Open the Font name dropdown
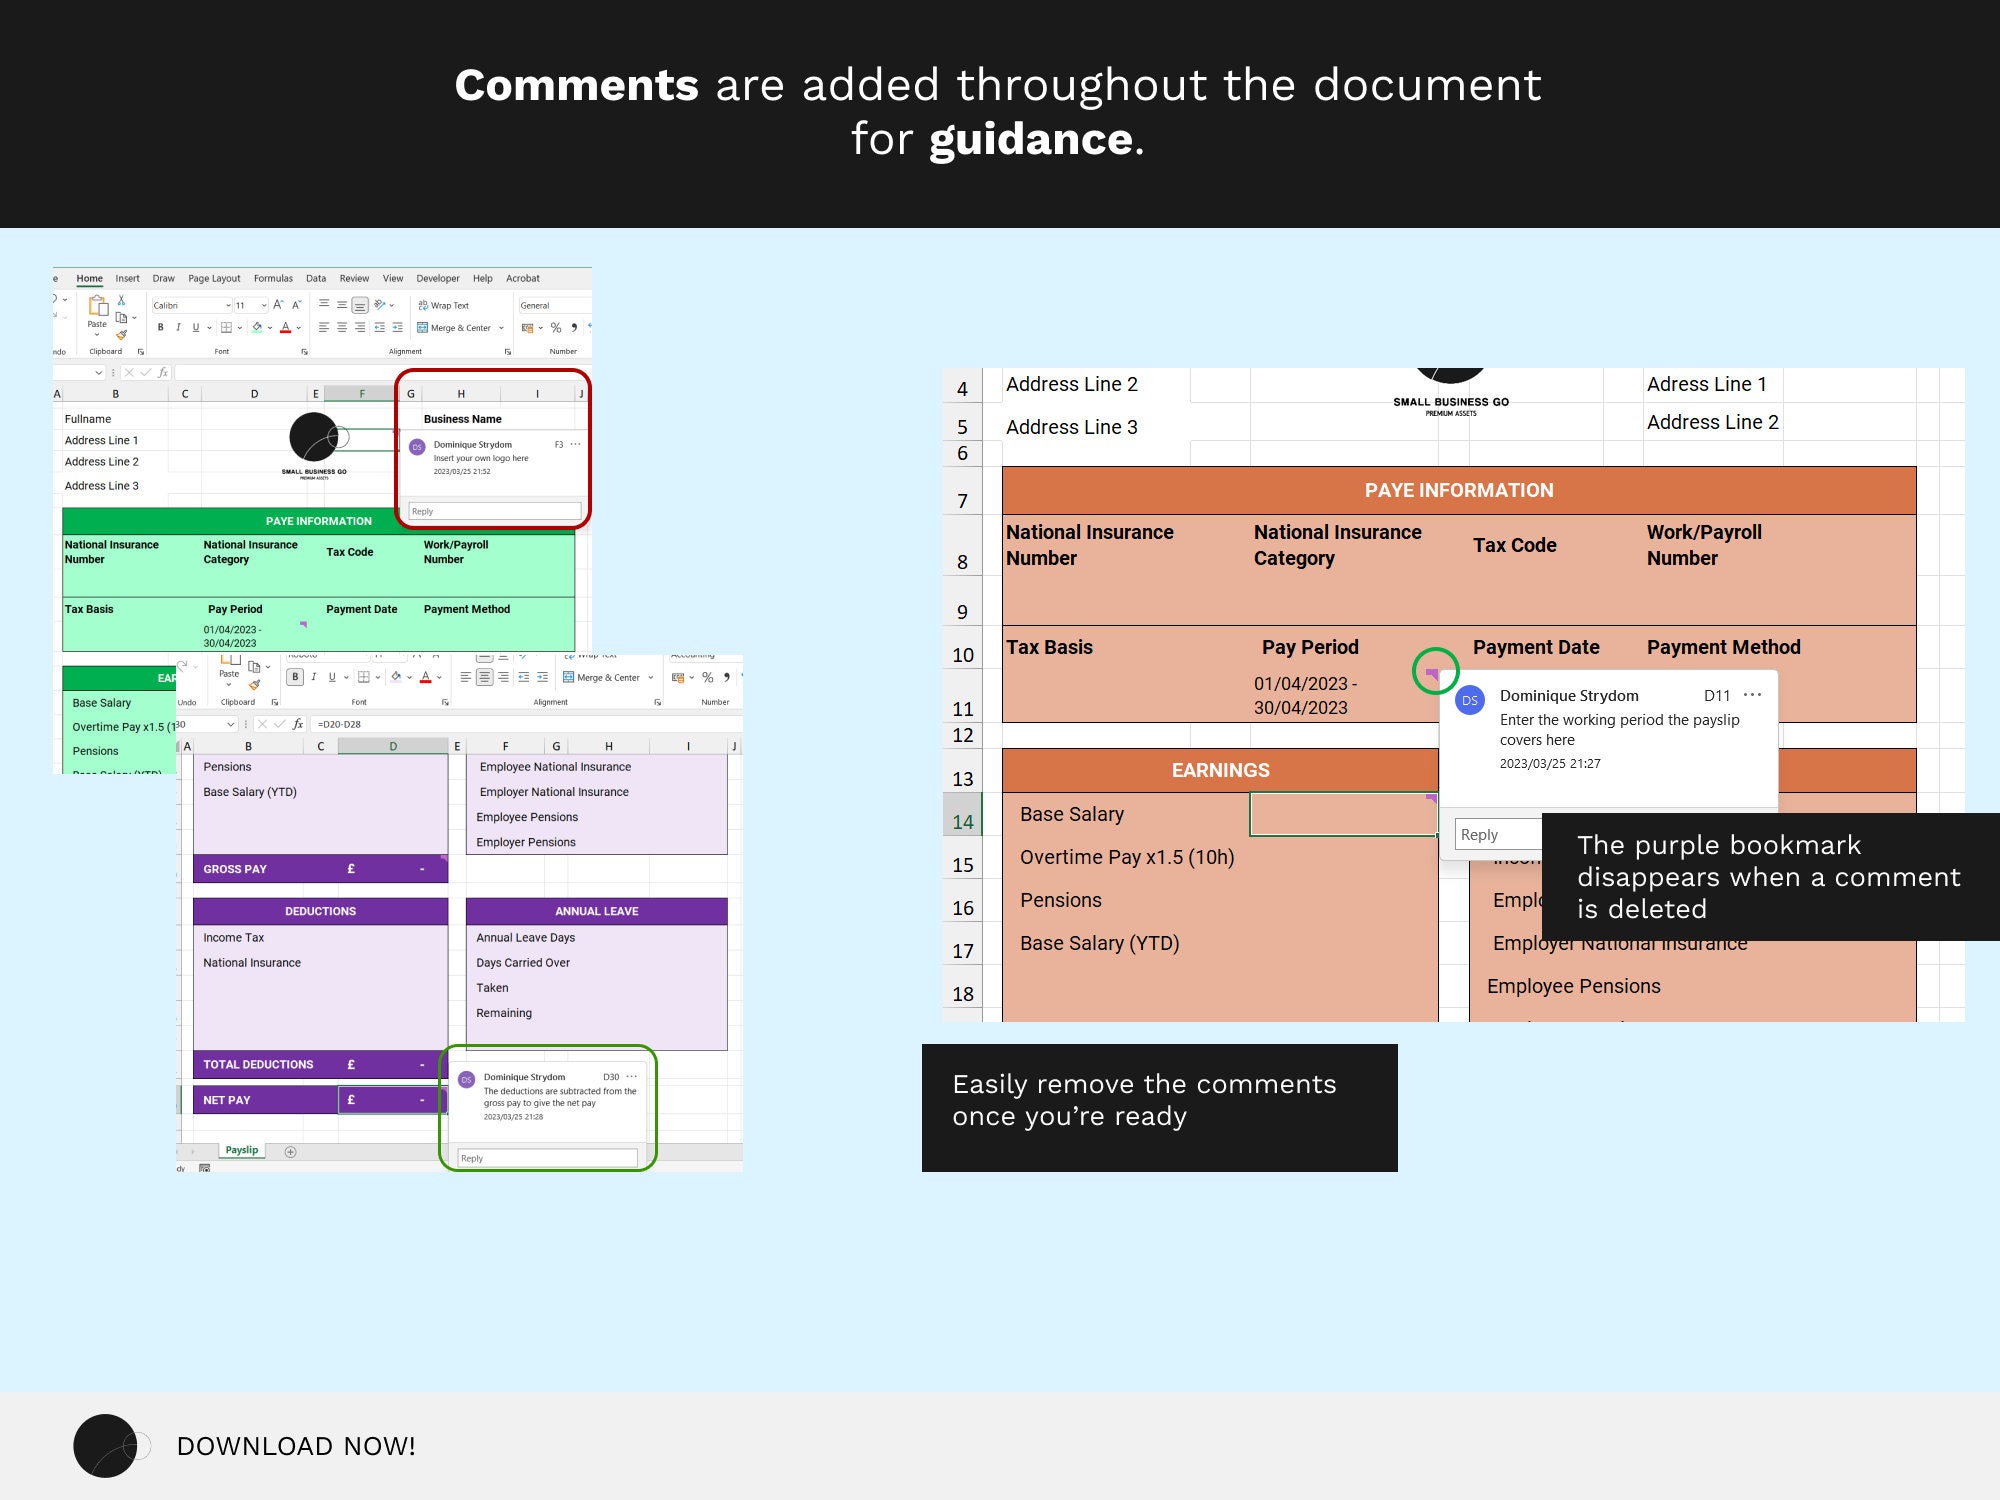Viewport: 2000px width, 1500px height. coord(227,305)
